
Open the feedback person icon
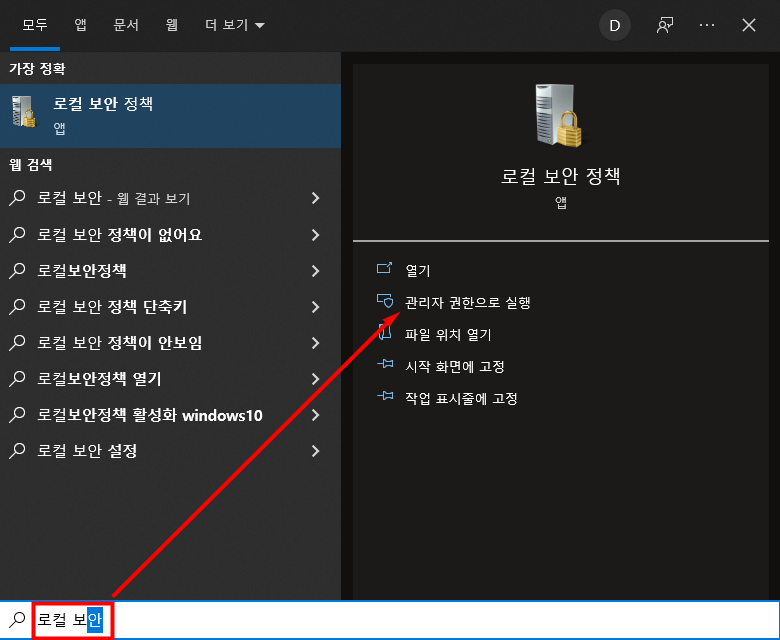pyautogui.click(x=665, y=25)
